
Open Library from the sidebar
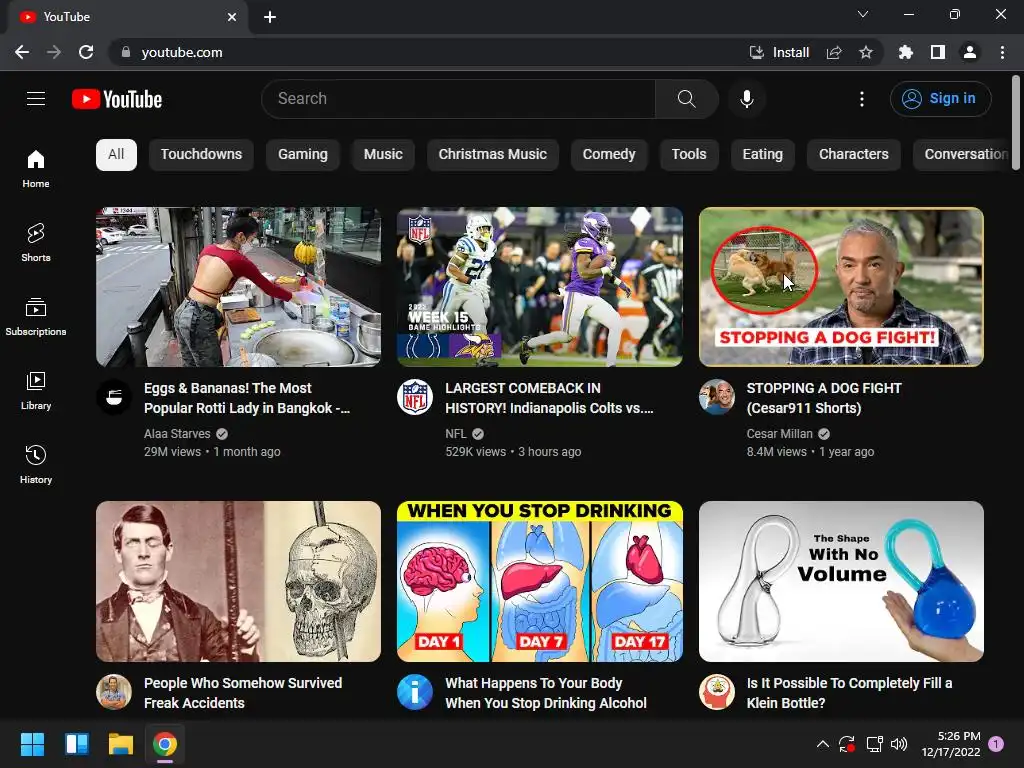click(36, 391)
